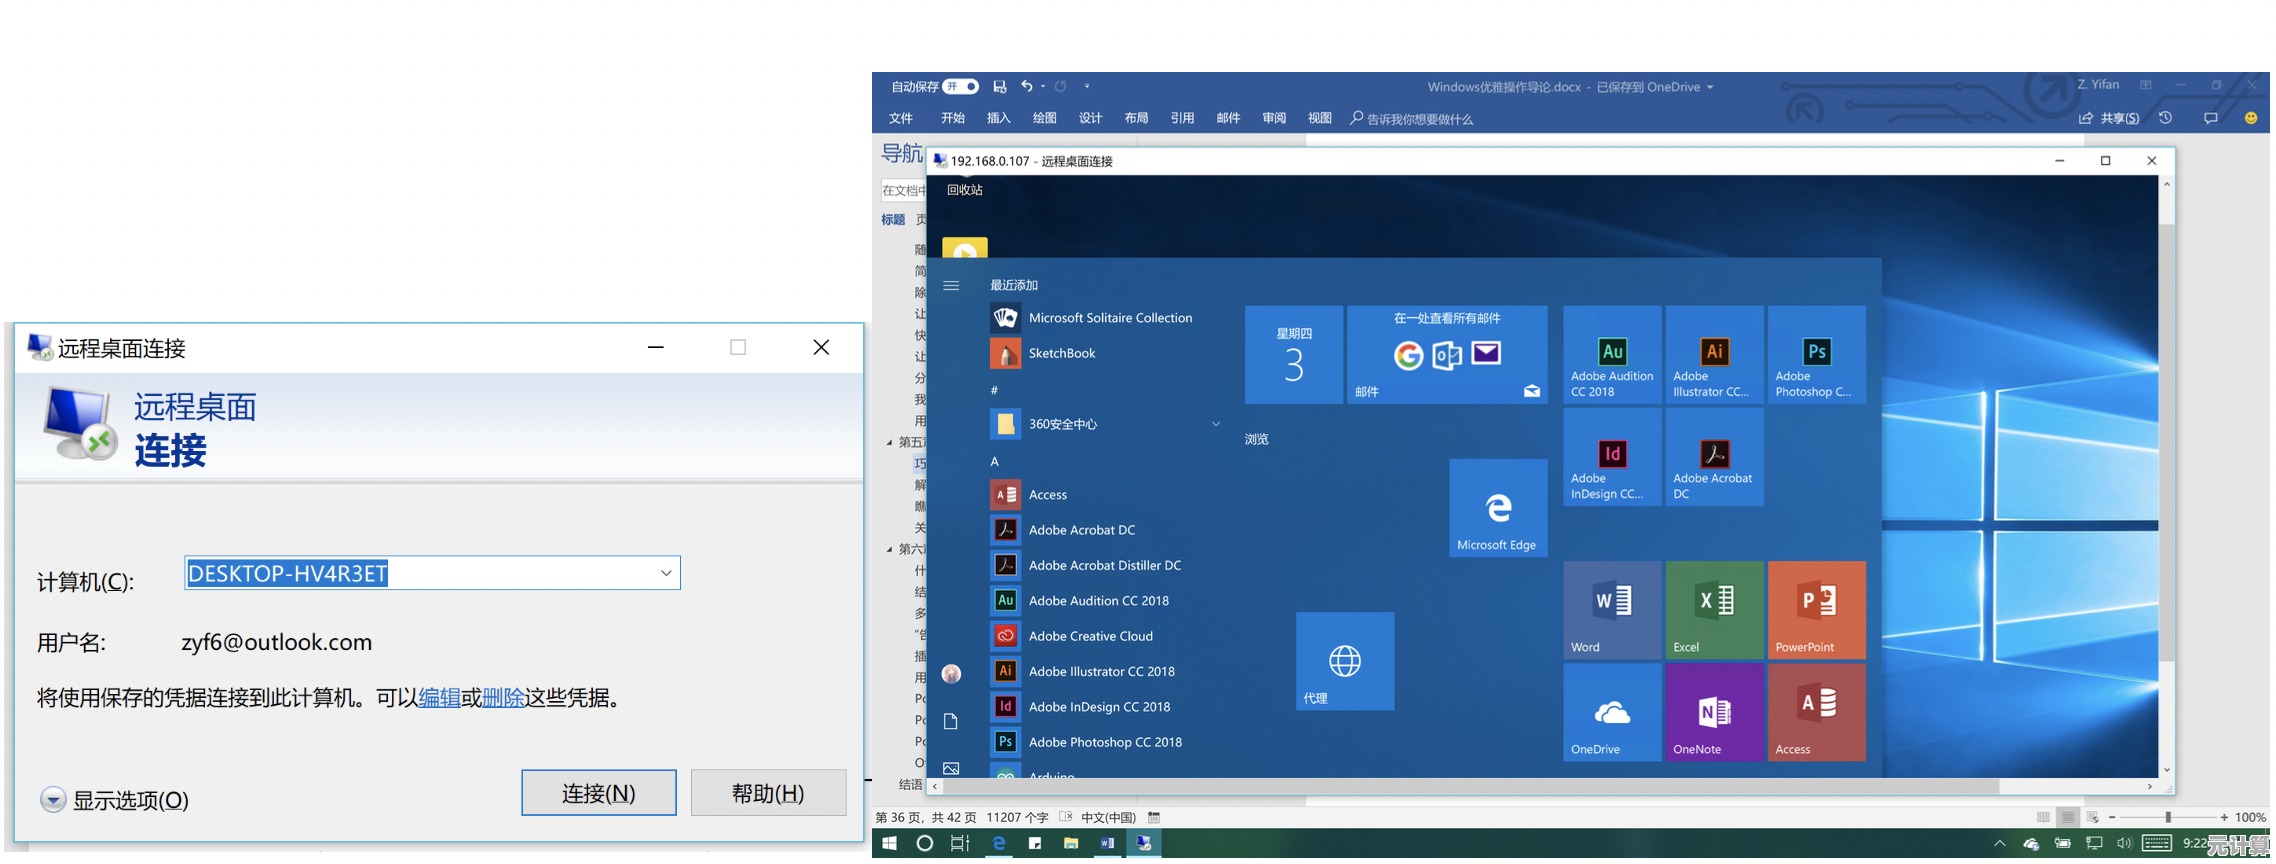Click the Undo arrow in Word
Viewport: 2276px width, 864px height.
pos(1026,87)
